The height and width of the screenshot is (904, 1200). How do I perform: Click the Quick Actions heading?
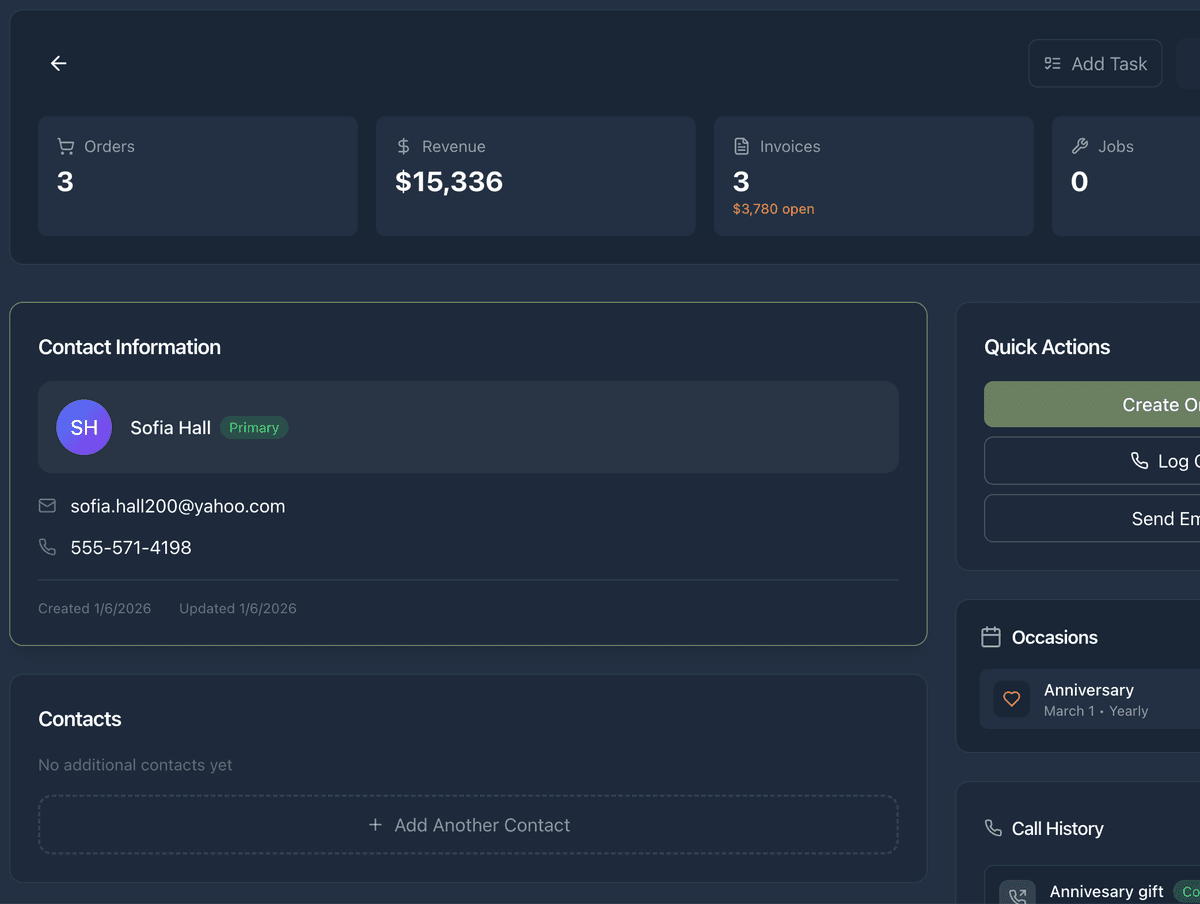click(1047, 347)
